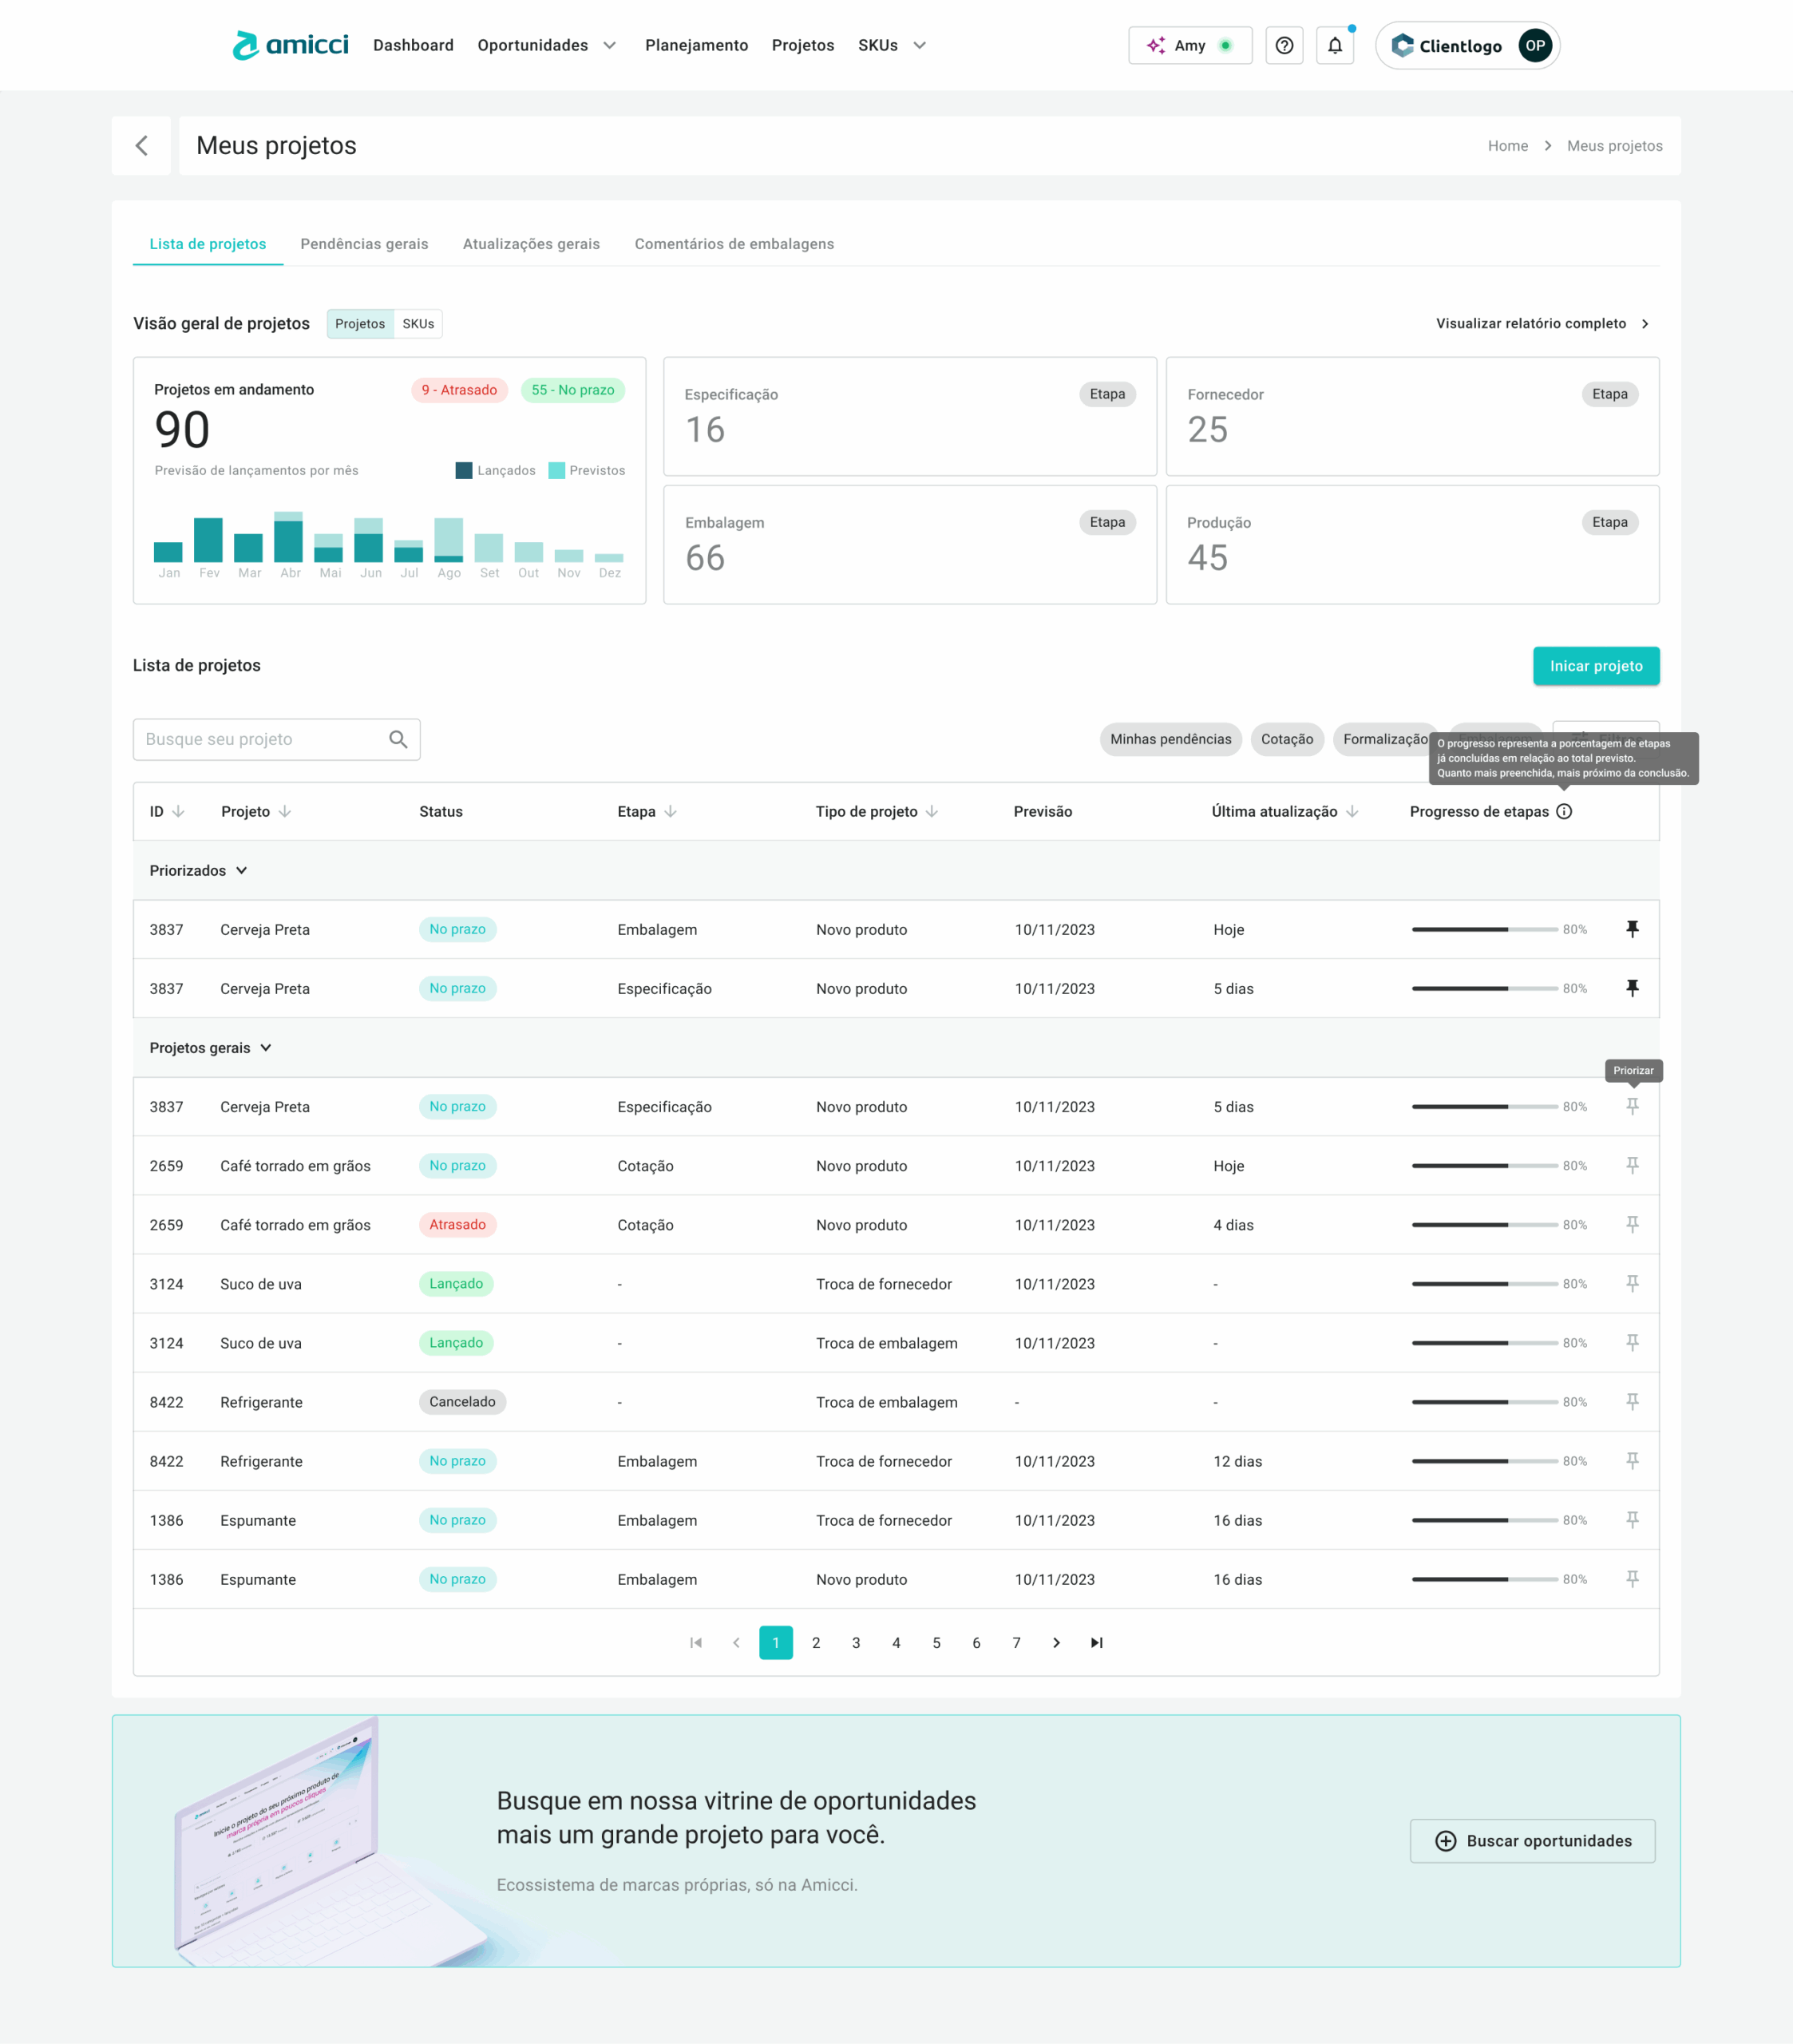This screenshot has width=1793, height=2044.
Task: Click the back arrow beside Meus projetos
Action: tap(141, 146)
